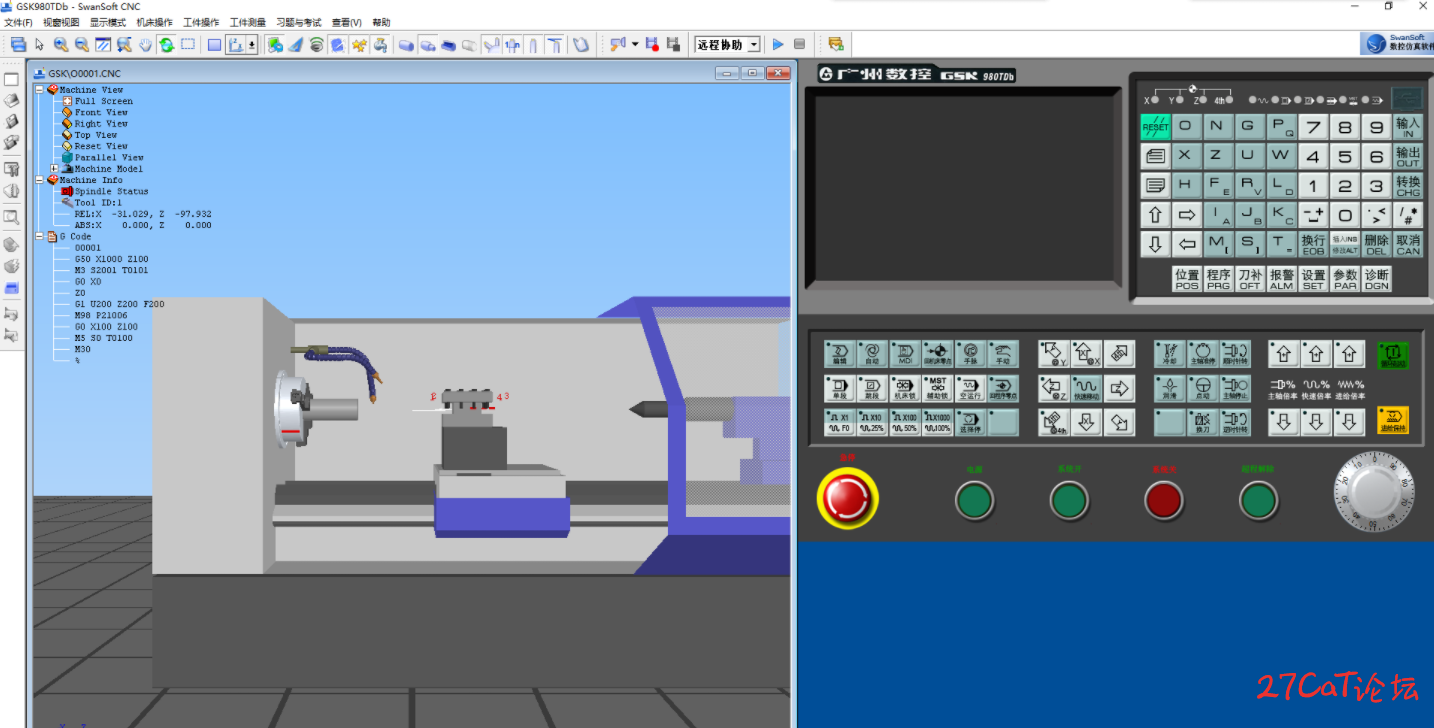
Task: Expand the Machine Model tree node
Action: [55, 168]
